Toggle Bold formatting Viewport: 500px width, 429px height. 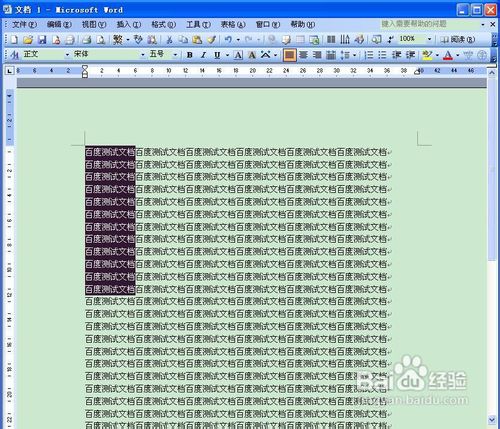tap(189, 55)
